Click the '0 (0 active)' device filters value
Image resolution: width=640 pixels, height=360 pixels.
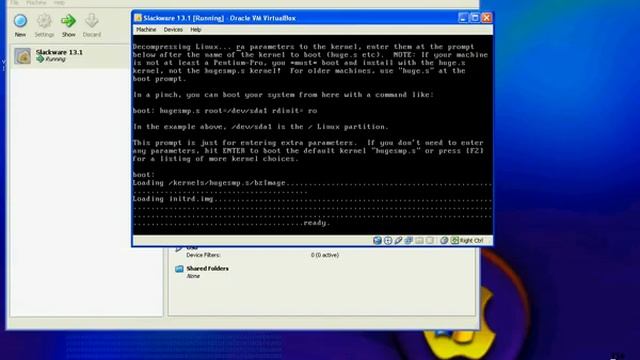coord(325,255)
